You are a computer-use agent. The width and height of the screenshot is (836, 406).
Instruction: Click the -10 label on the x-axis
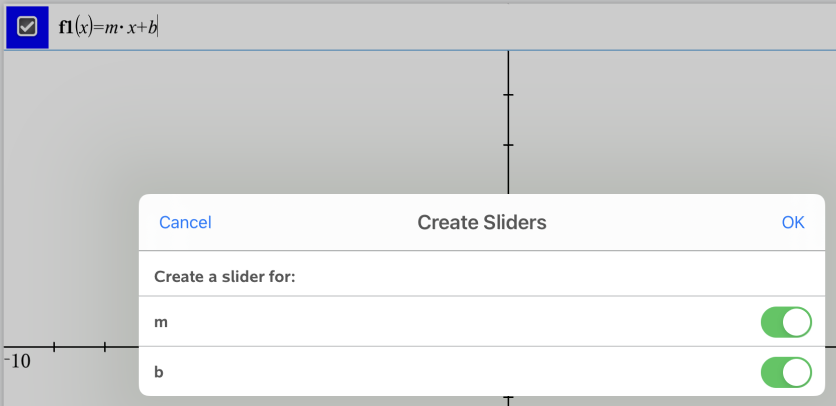tap(18, 362)
